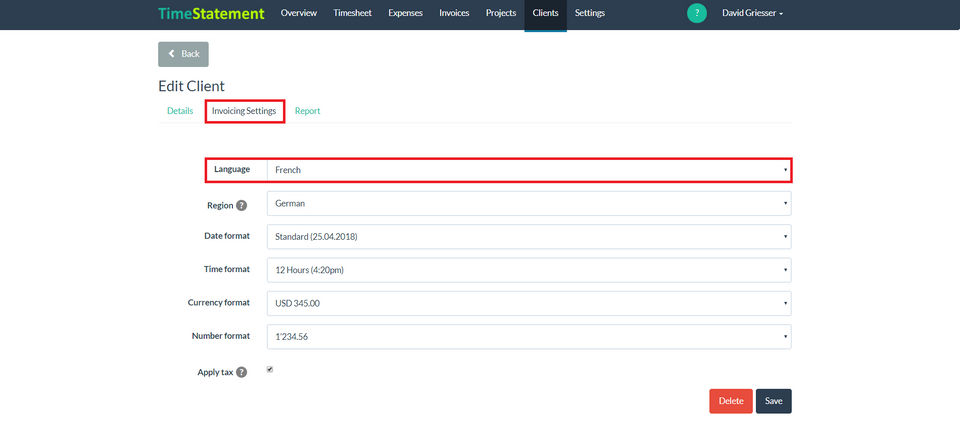The height and width of the screenshot is (426, 960).
Task: Click the Region help tooltip icon
Action: click(242, 206)
